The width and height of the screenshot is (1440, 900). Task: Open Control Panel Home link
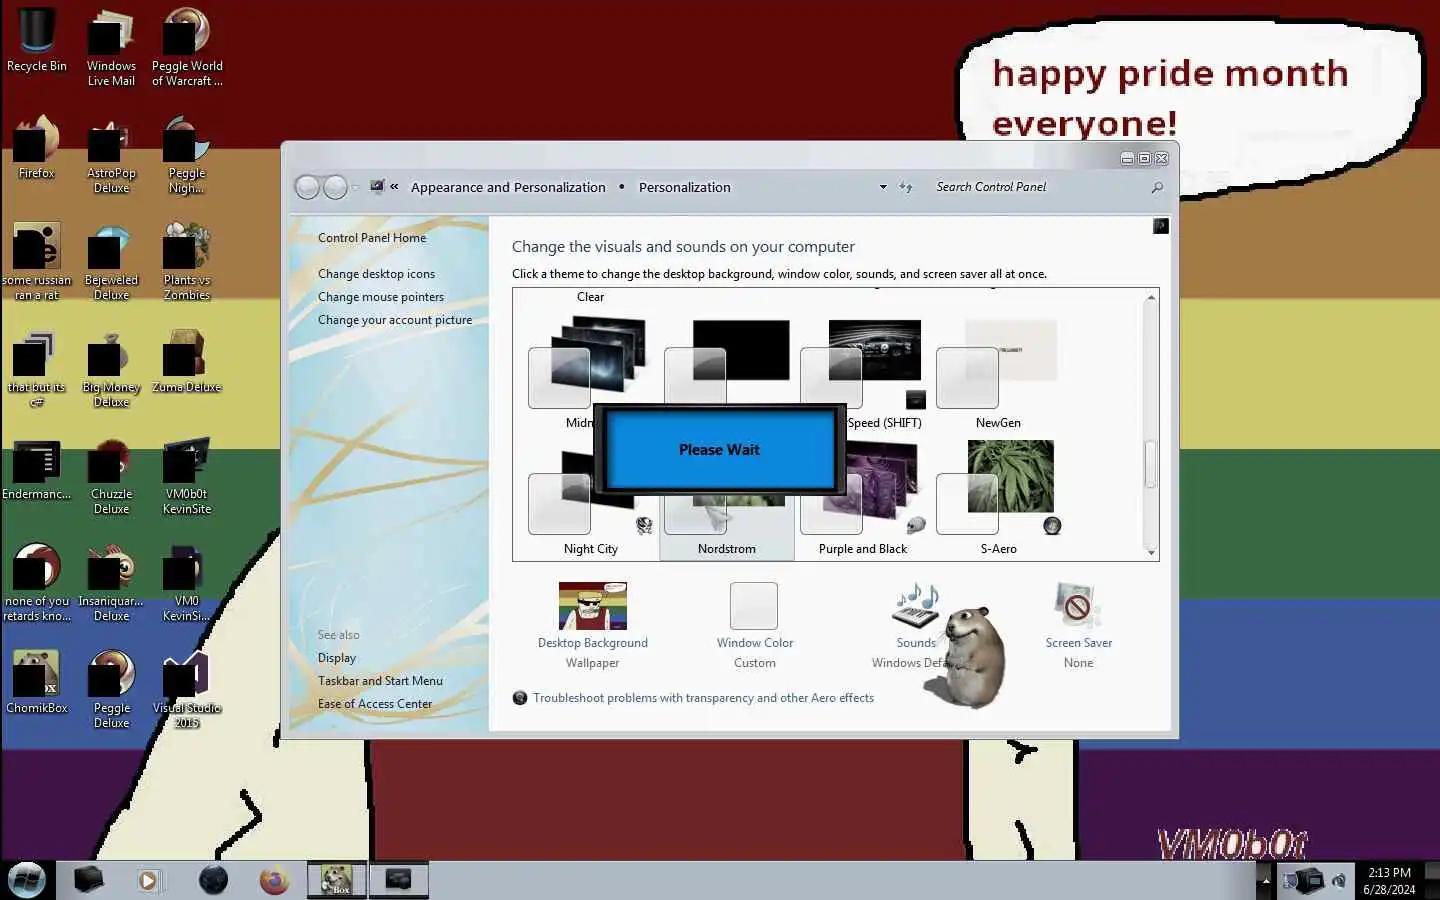tap(372, 238)
